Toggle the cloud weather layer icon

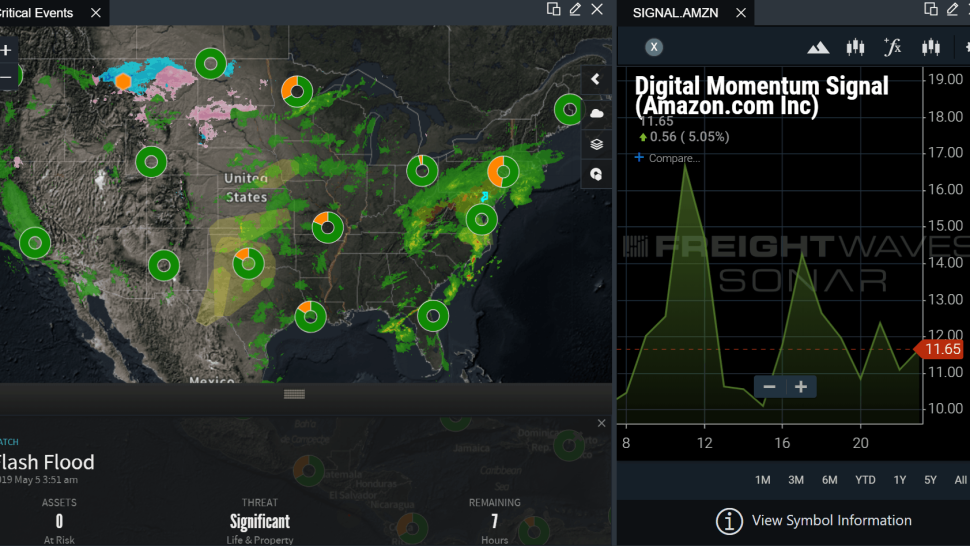[x=596, y=113]
